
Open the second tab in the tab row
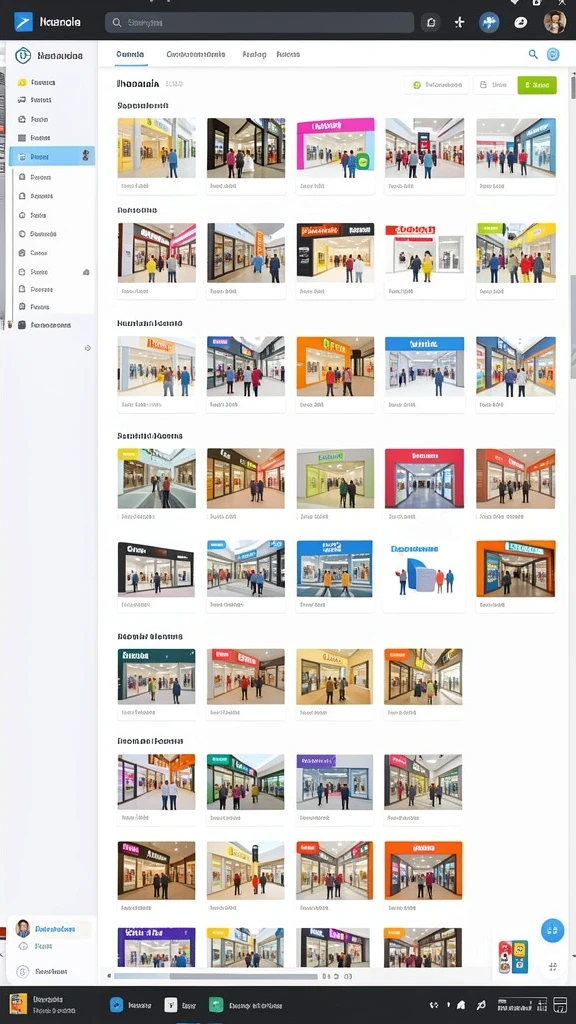(x=196, y=55)
